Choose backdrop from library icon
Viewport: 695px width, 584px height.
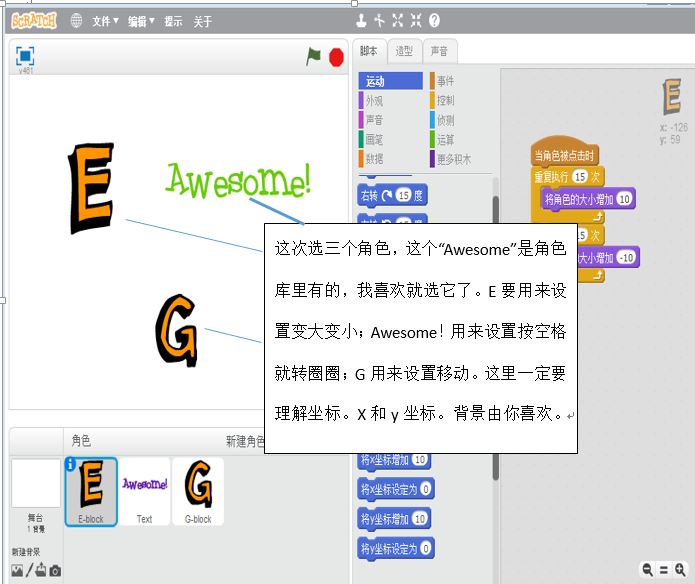point(17,571)
